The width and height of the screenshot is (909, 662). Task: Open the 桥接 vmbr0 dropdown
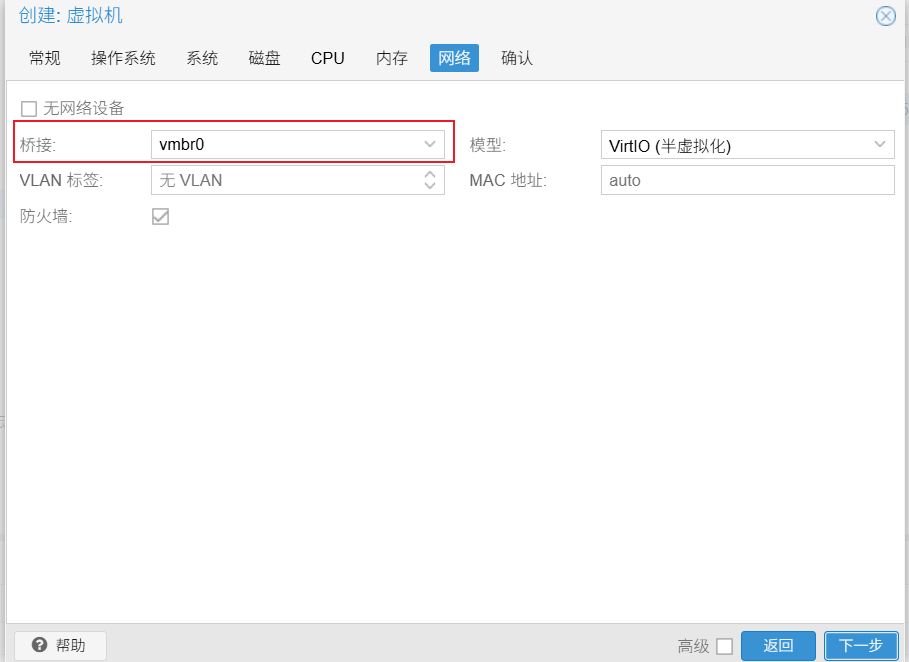430,145
